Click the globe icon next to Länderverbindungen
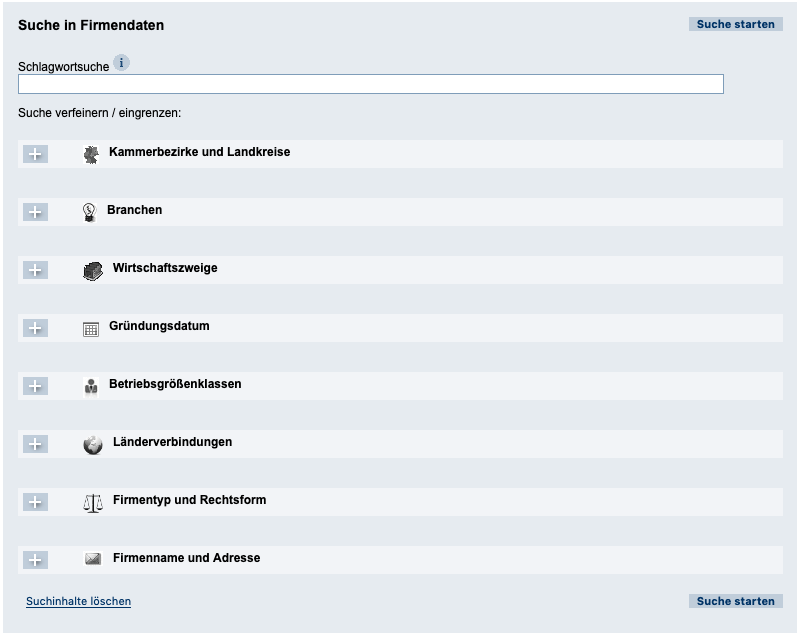Image resolution: width=797 pixels, height=633 pixels. [93, 445]
